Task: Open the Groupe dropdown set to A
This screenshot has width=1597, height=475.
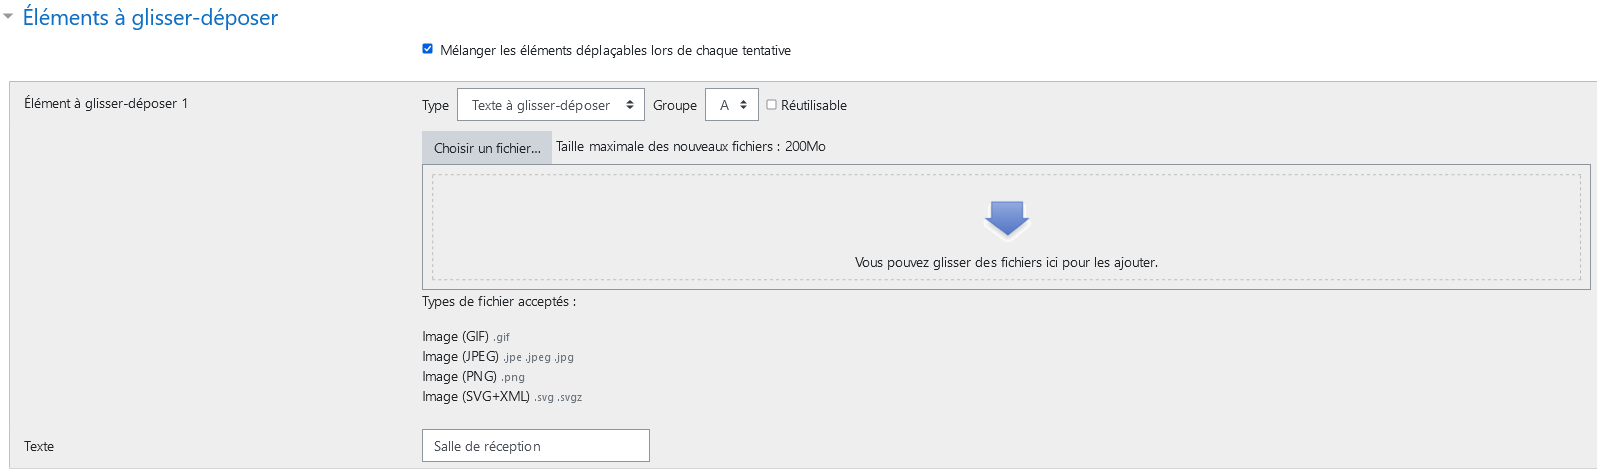Action: click(x=731, y=105)
